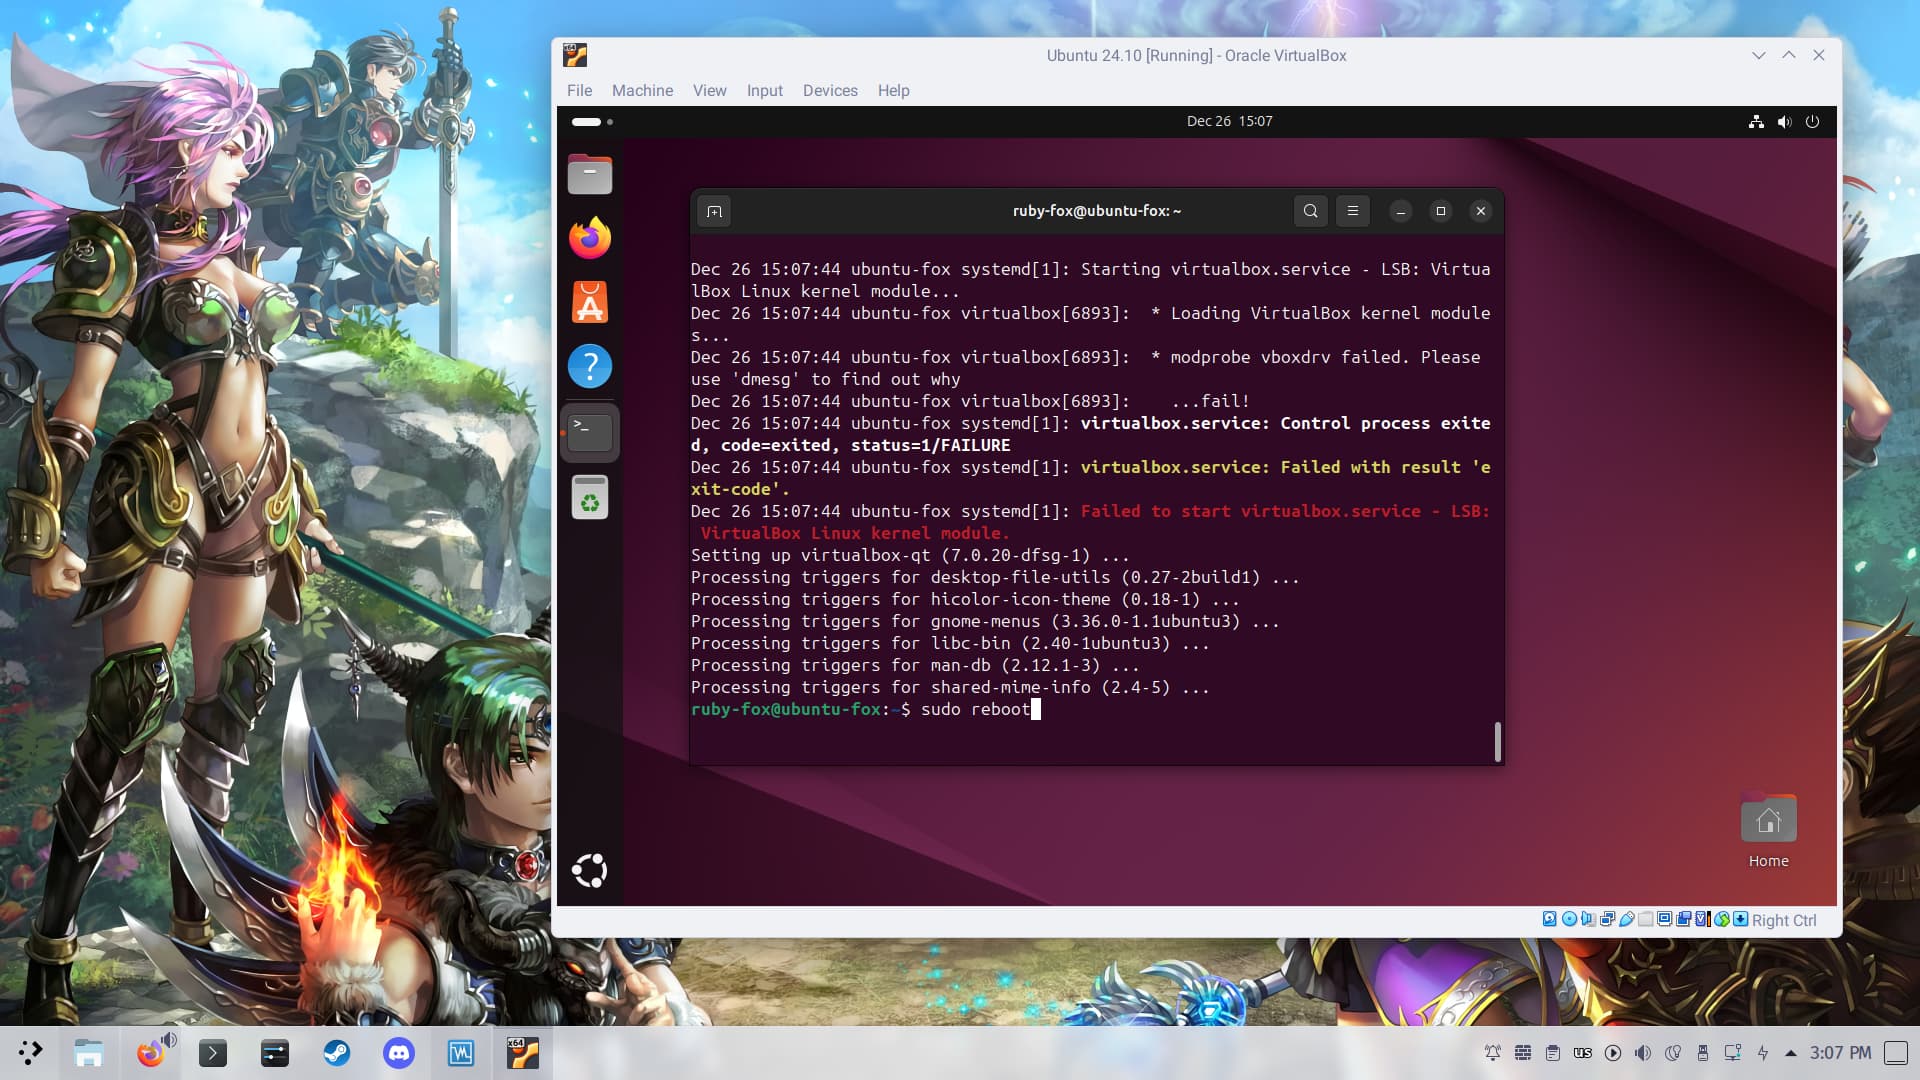Toggle host night light tray icon
1920x1080 pixels.
tap(1673, 1053)
